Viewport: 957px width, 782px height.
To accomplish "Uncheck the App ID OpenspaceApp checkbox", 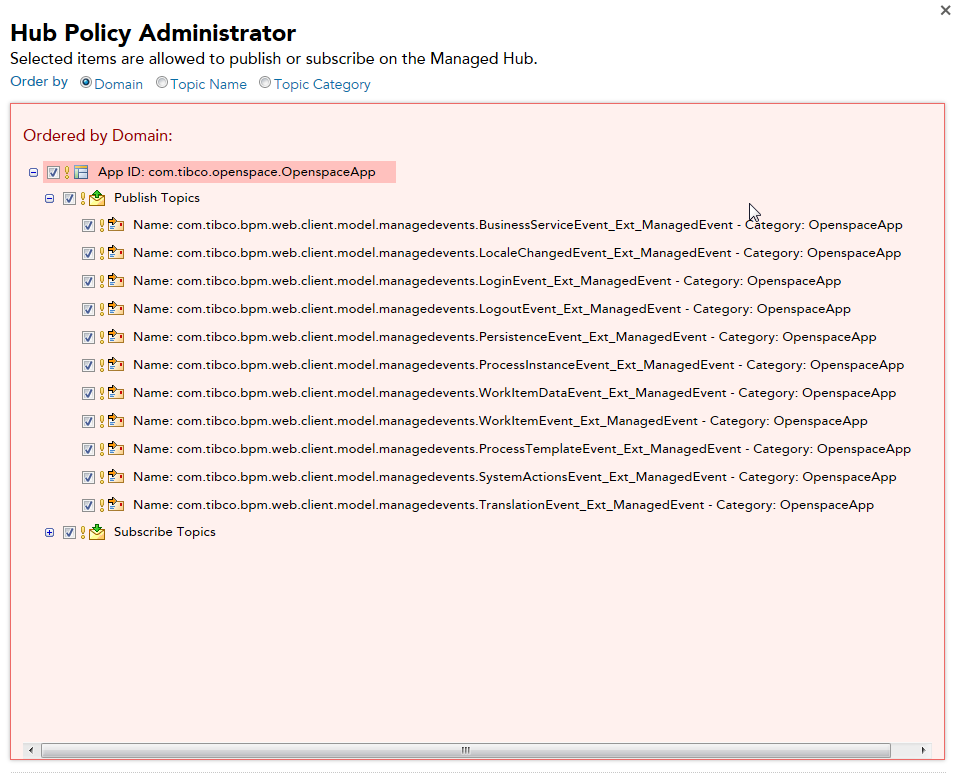I will coord(54,173).
